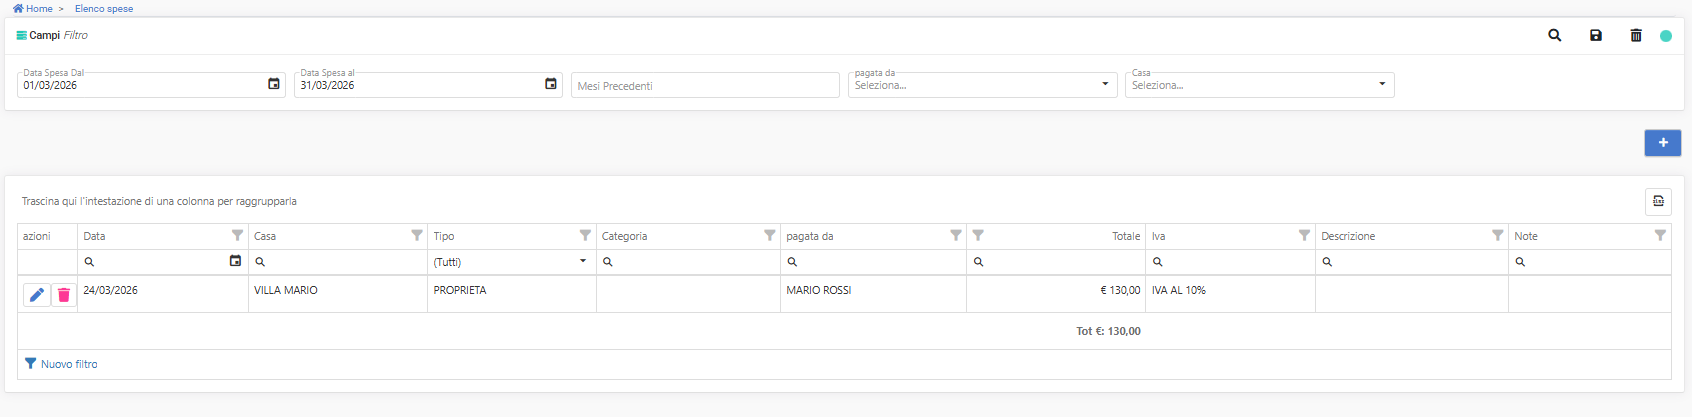Image resolution: width=1692 pixels, height=417 pixels.
Task: Open the Tipo '(Tutti)' filter dropdown
Action: coord(583,261)
